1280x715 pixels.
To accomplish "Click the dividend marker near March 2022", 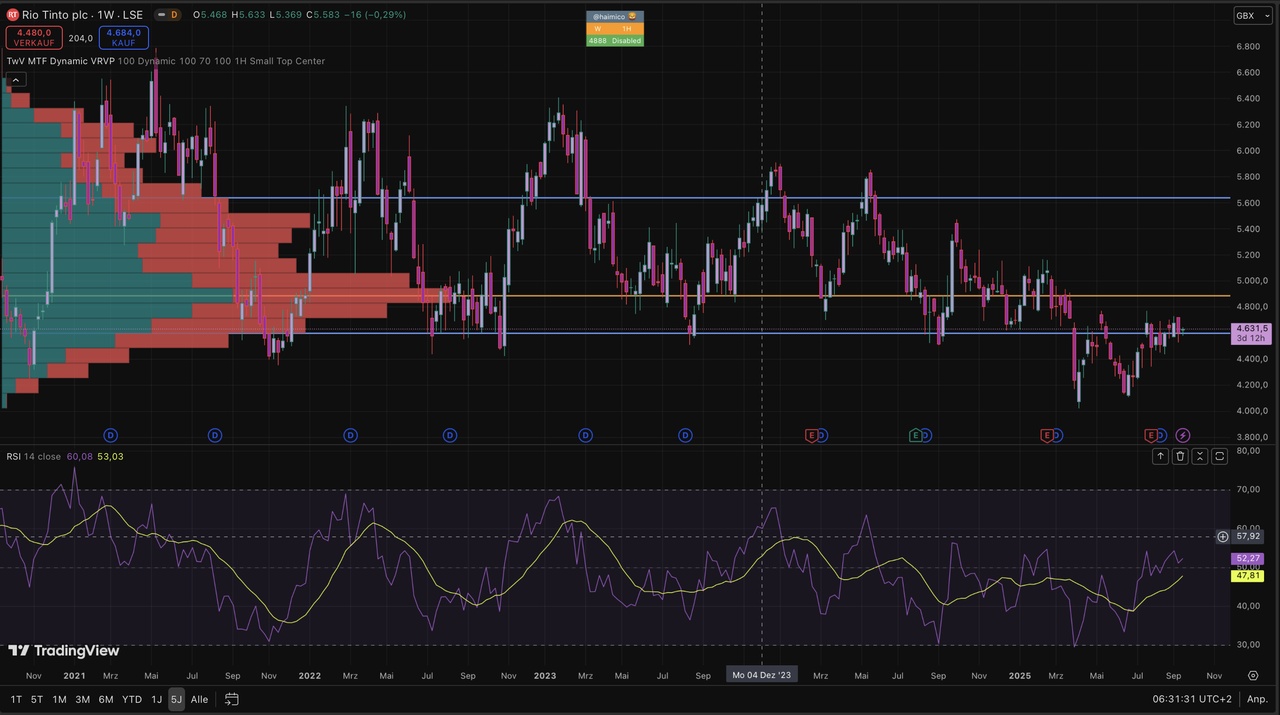I will (350, 435).
